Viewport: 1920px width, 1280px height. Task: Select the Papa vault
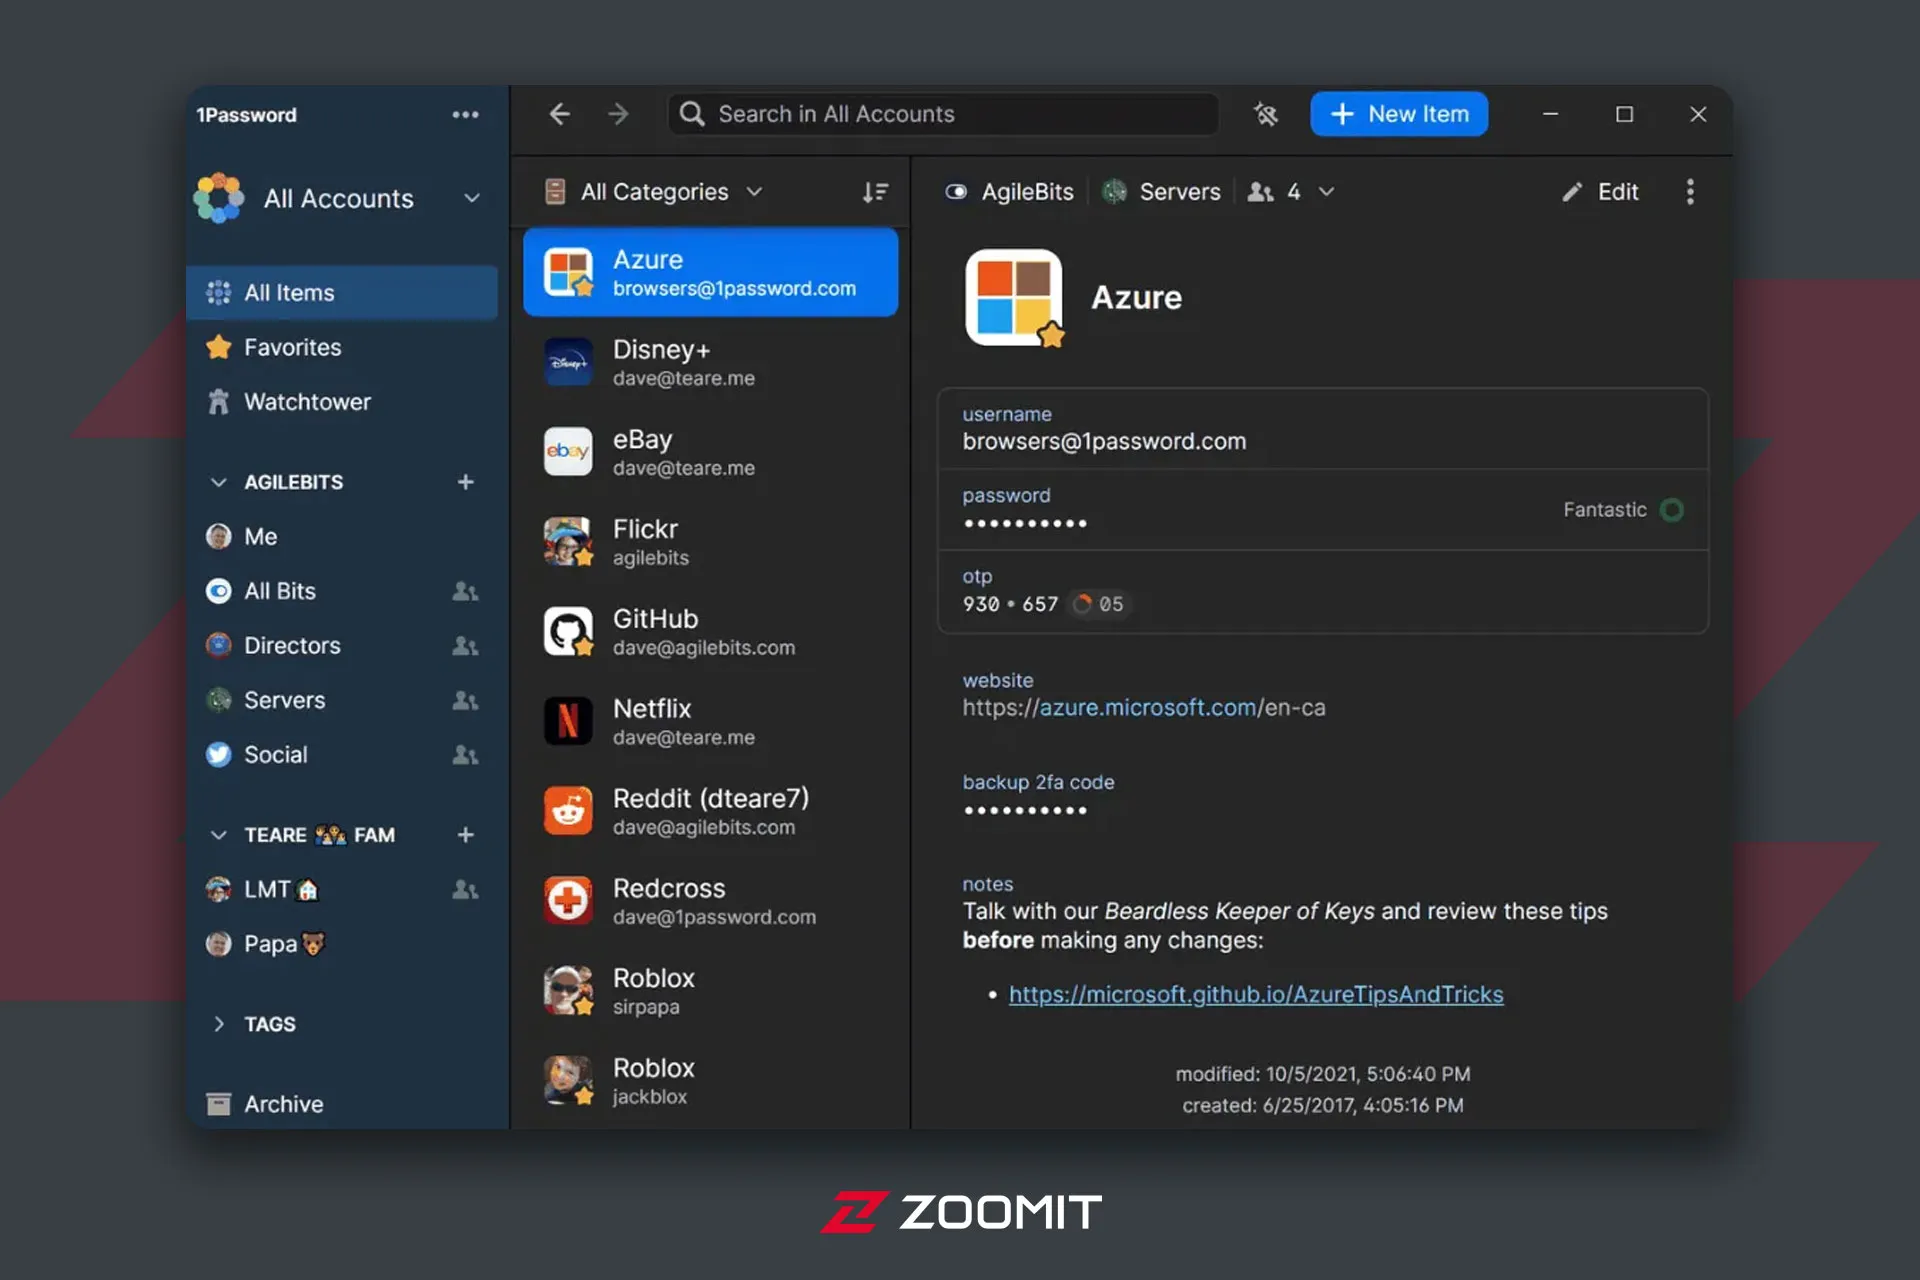click(x=342, y=944)
